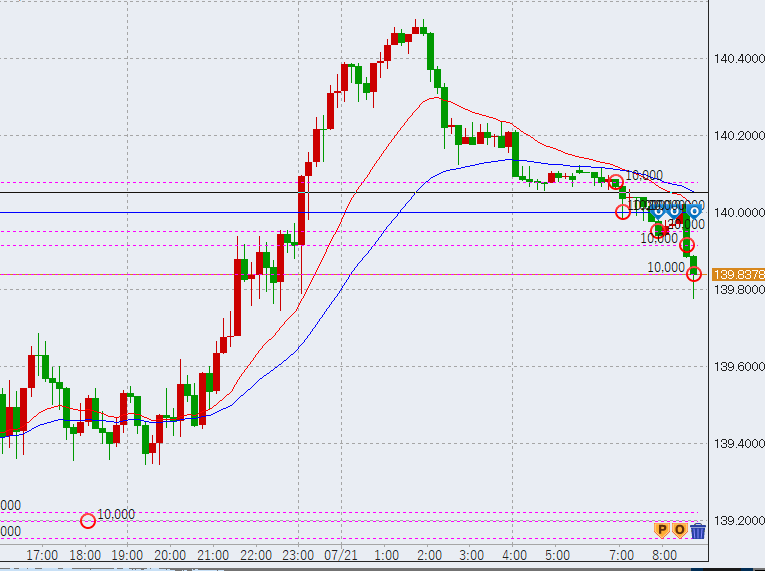Click red circle on the orange current-price line
The image size is (765, 571).
point(694,274)
